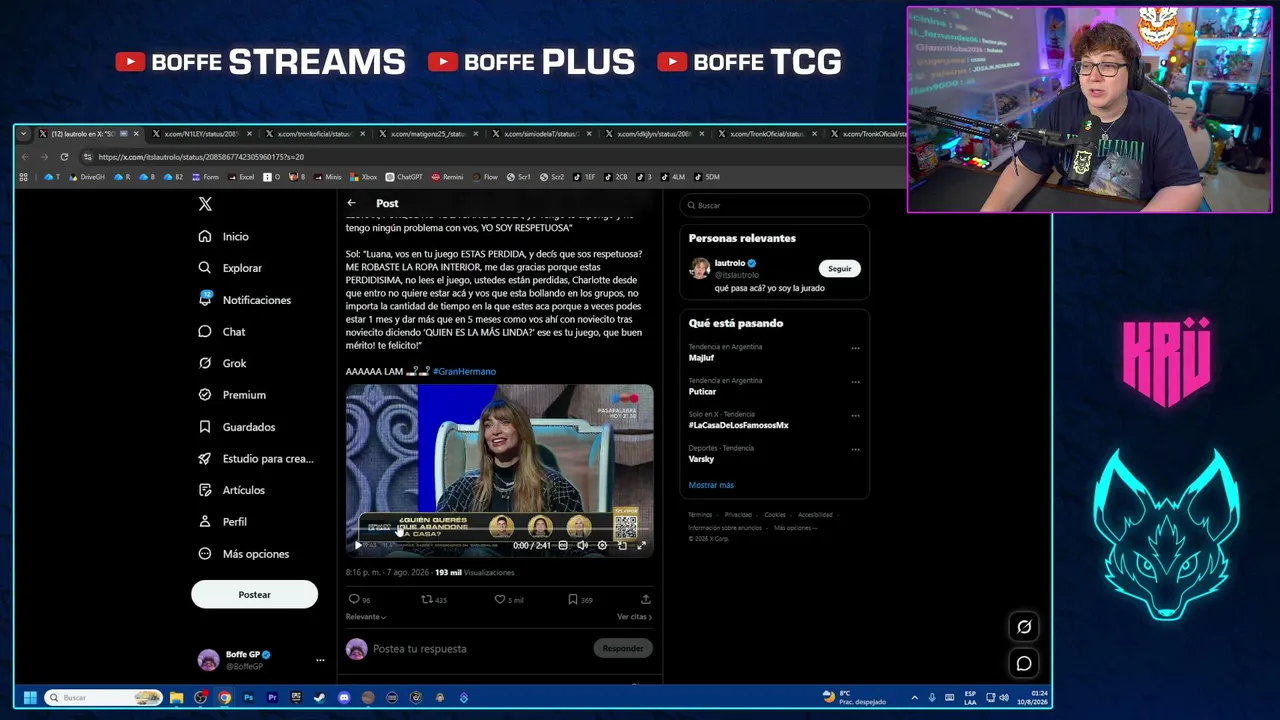Open the ChatGPT bookmark
The width and height of the screenshot is (1280, 720).
pos(404,177)
